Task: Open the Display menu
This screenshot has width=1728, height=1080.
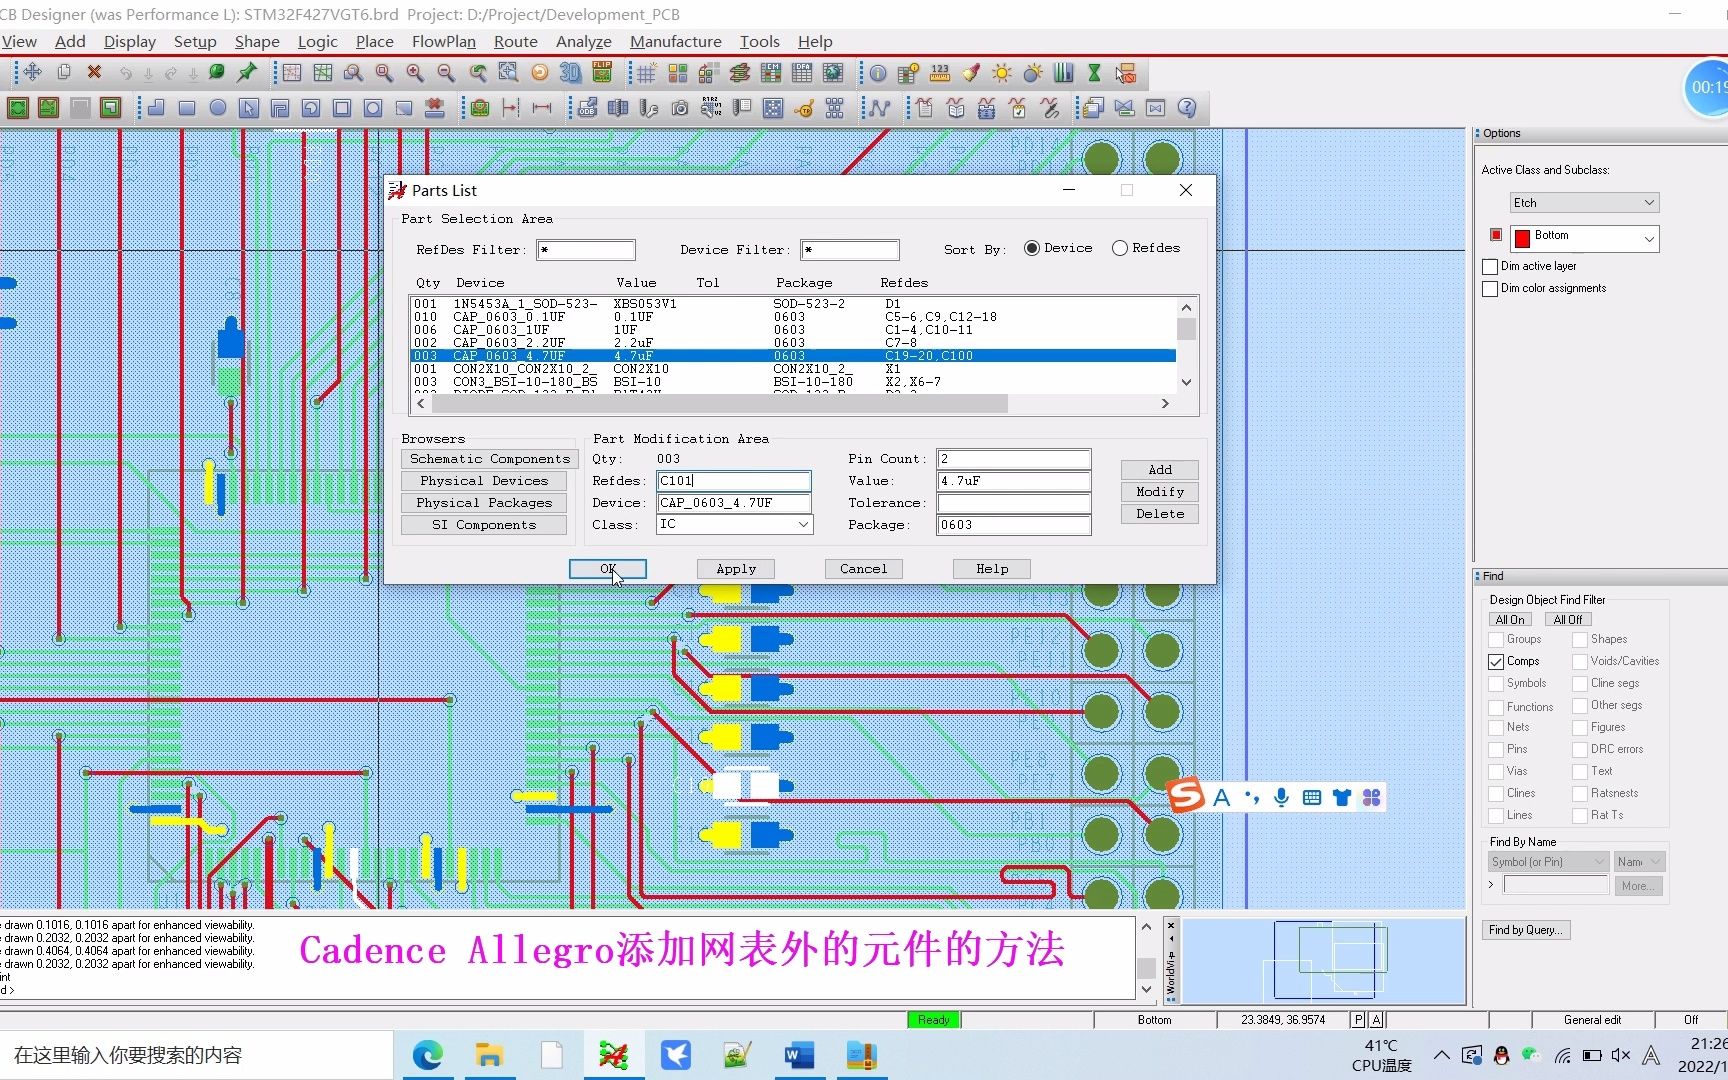Action: click(130, 42)
